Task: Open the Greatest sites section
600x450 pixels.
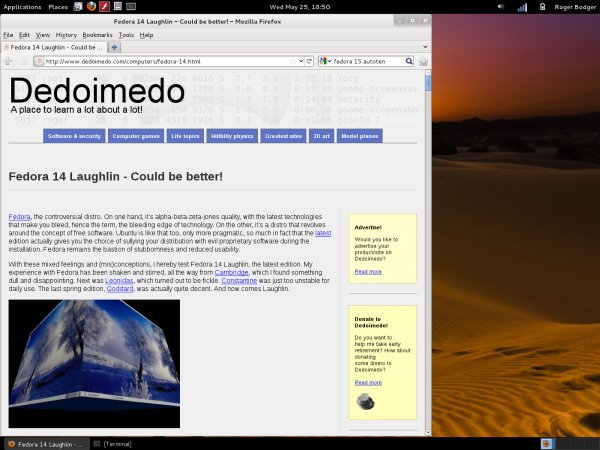Action: (283, 136)
